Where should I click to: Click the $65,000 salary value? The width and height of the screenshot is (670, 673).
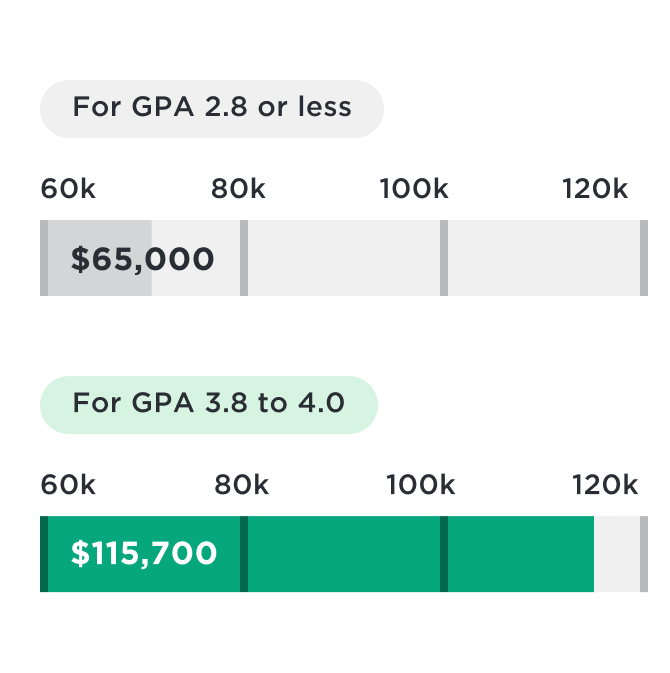pyautogui.click(x=142, y=259)
